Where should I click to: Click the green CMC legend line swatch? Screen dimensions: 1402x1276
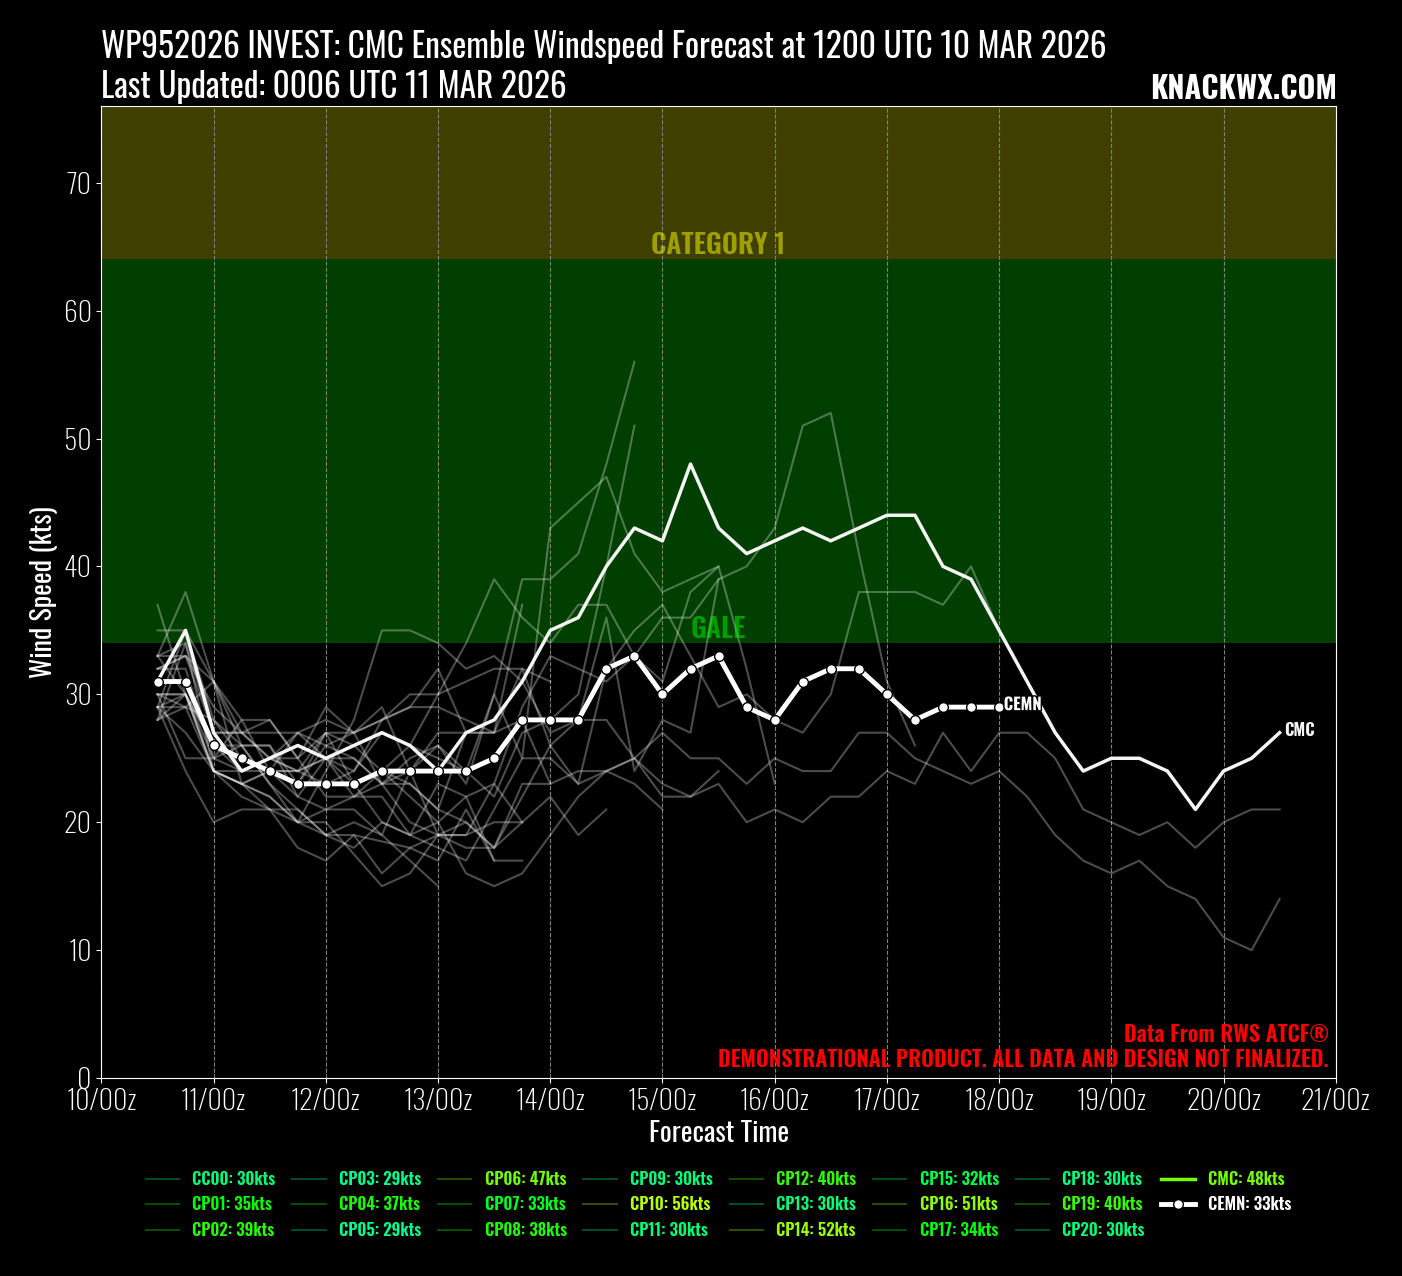[x=1178, y=1179]
